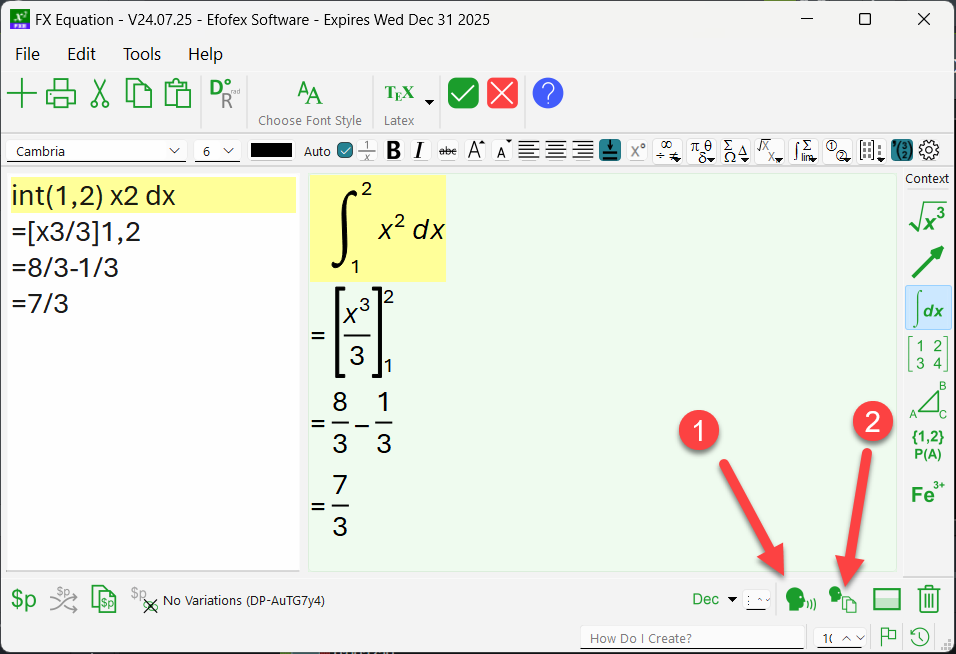Click the black text color swatch
The width and height of the screenshot is (956, 654).
click(271, 151)
